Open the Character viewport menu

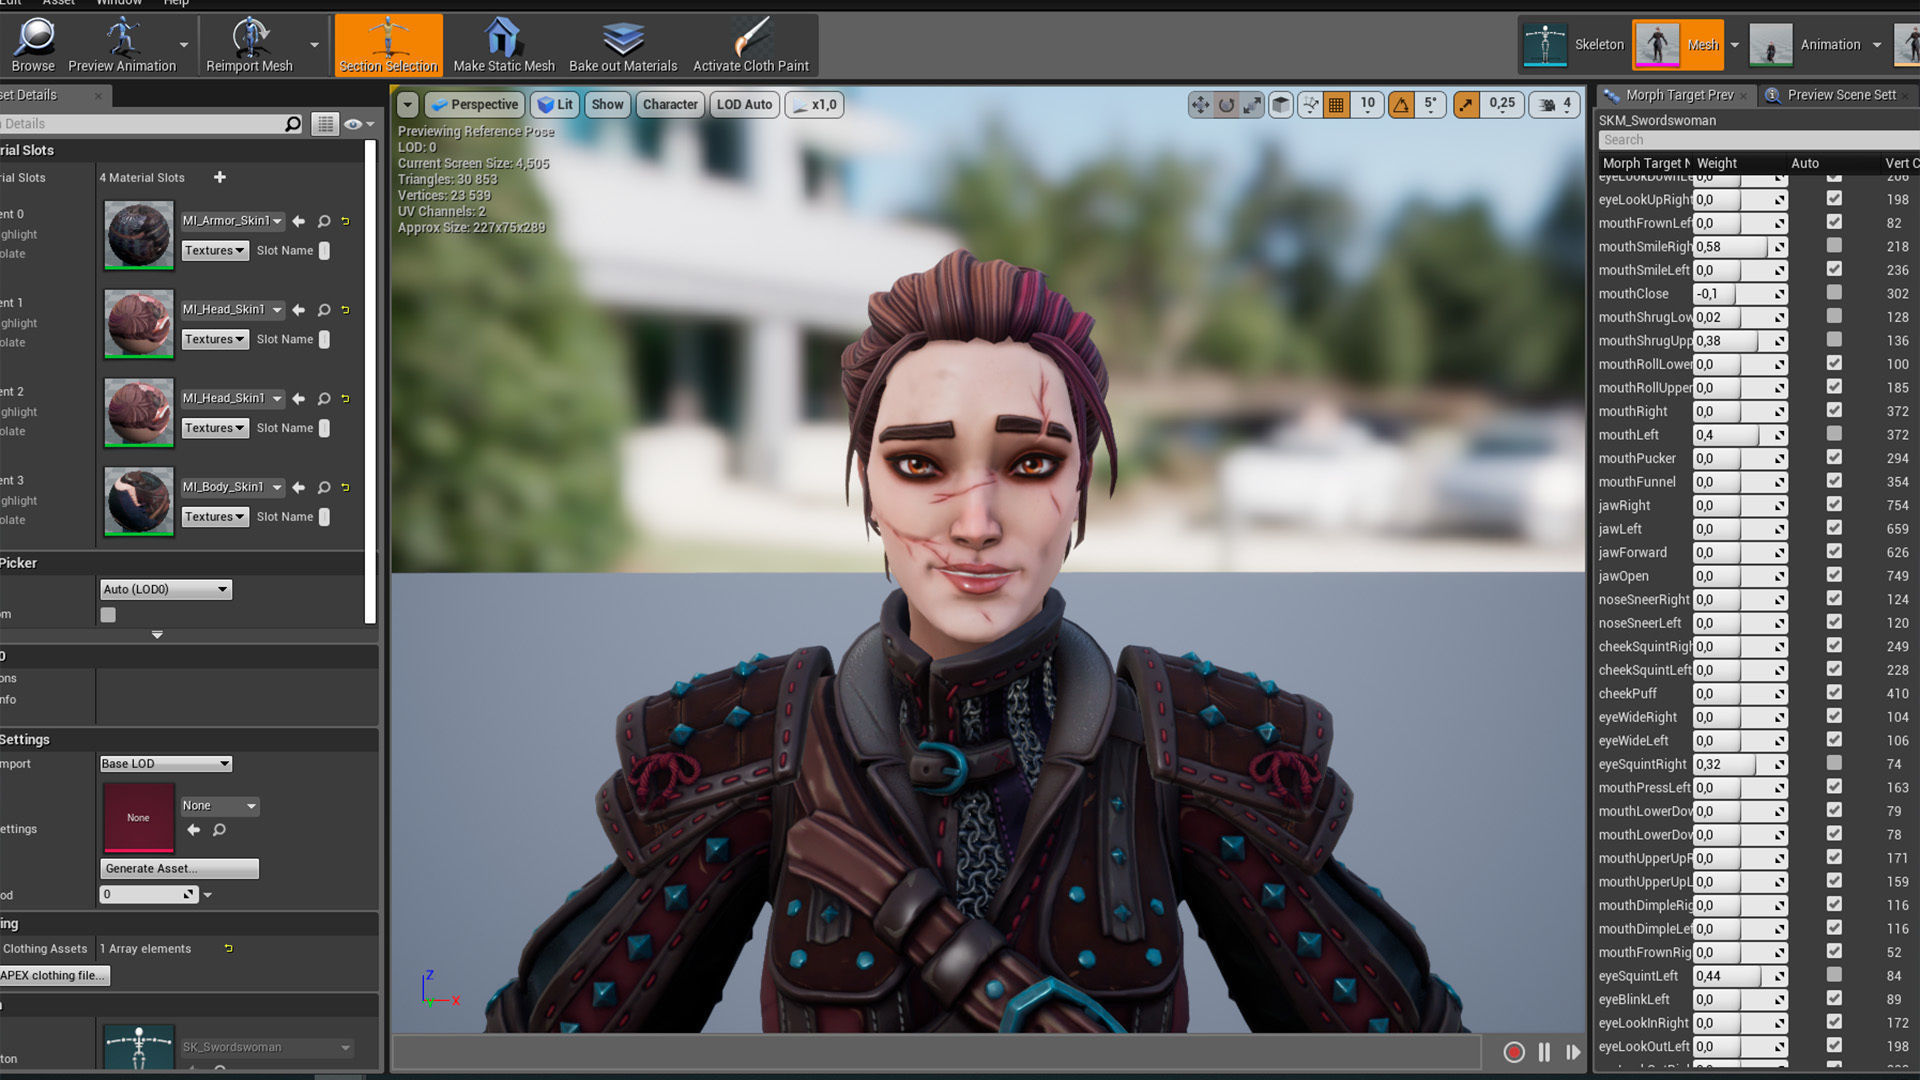pyautogui.click(x=669, y=104)
